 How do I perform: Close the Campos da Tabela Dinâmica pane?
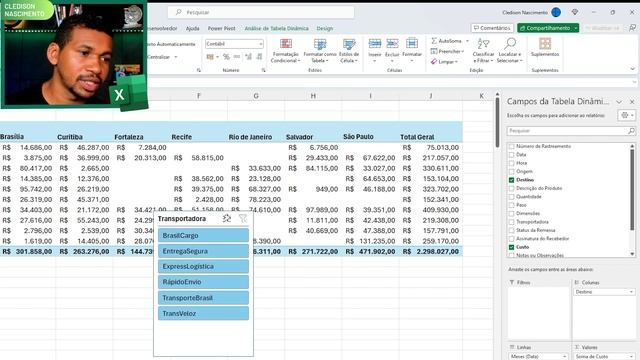tap(632, 102)
